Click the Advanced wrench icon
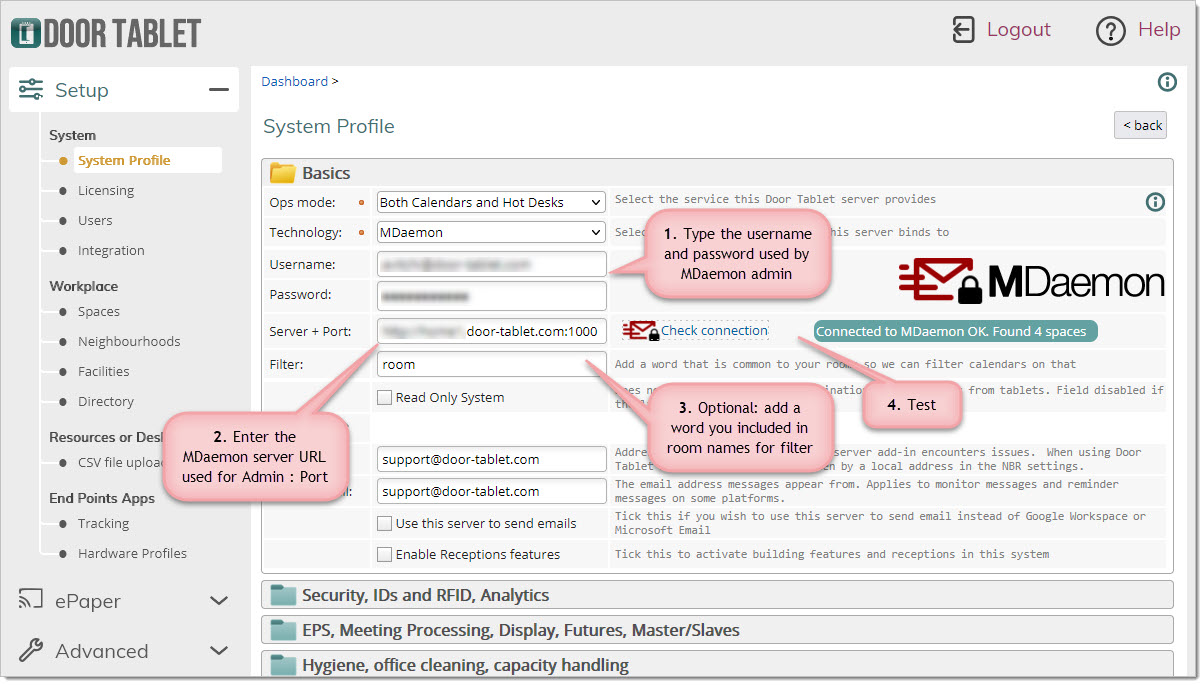Viewport: 1204px width, 685px height. pos(31,651)
